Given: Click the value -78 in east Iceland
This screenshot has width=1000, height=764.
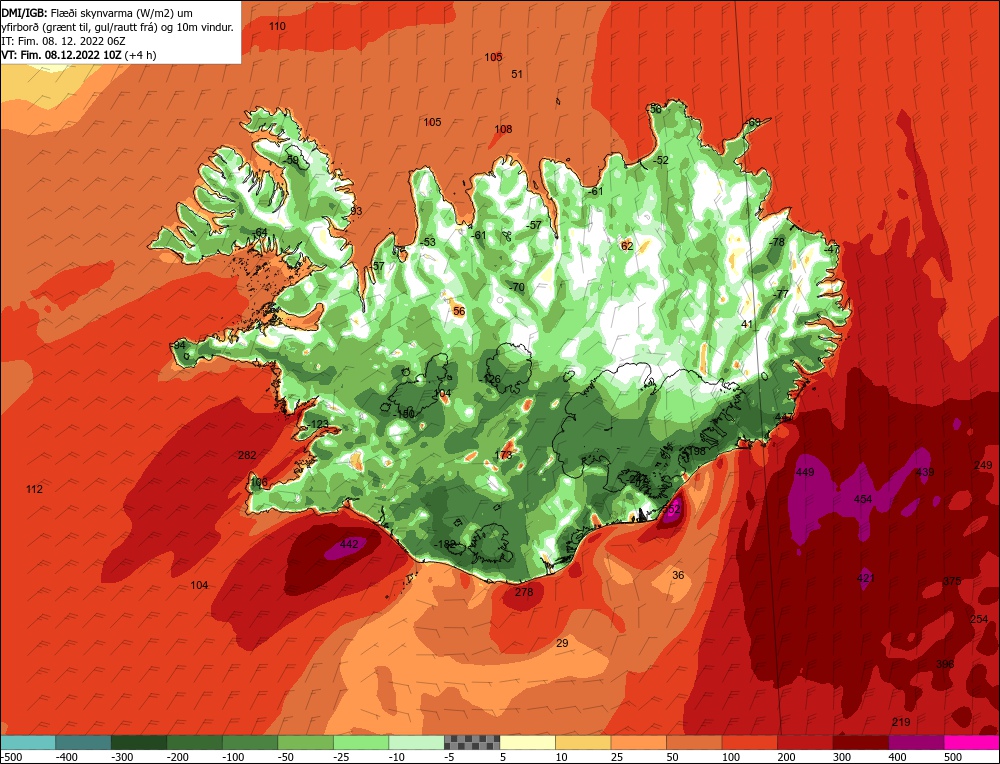Looking at the screenshot, I should click(777, 242).
